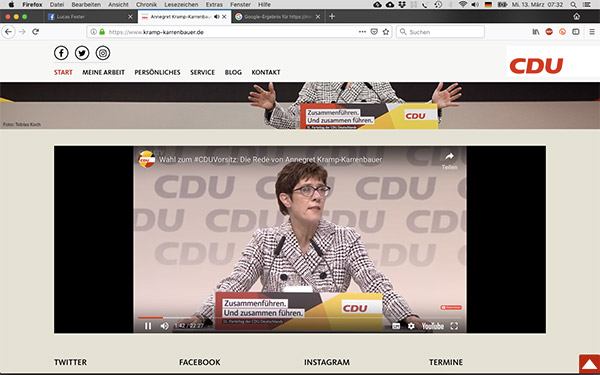Toggle the Firefox sidebar icon
The height and width of the screenshot is (375, 600).
click(576, 32)
